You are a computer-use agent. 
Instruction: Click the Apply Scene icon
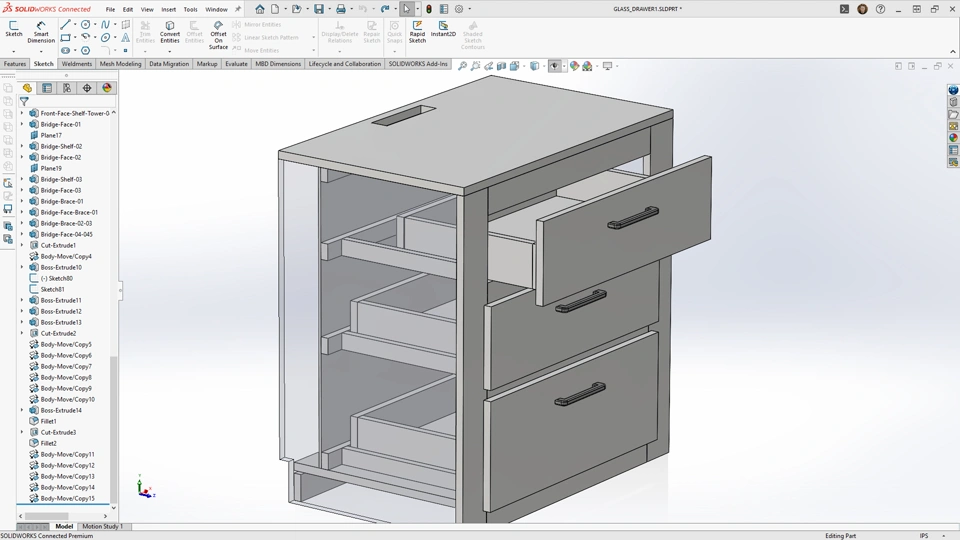(587, 66)
